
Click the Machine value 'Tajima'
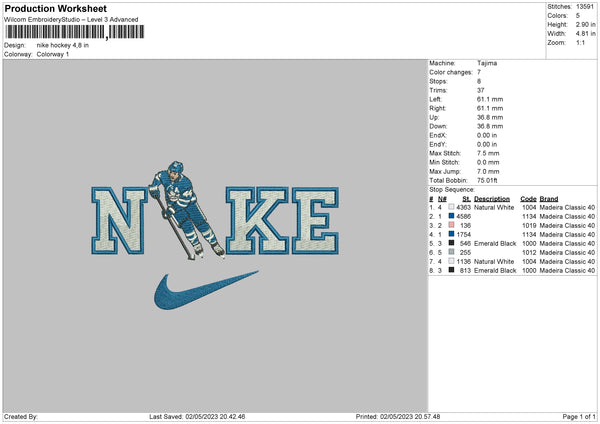(487, 63)
